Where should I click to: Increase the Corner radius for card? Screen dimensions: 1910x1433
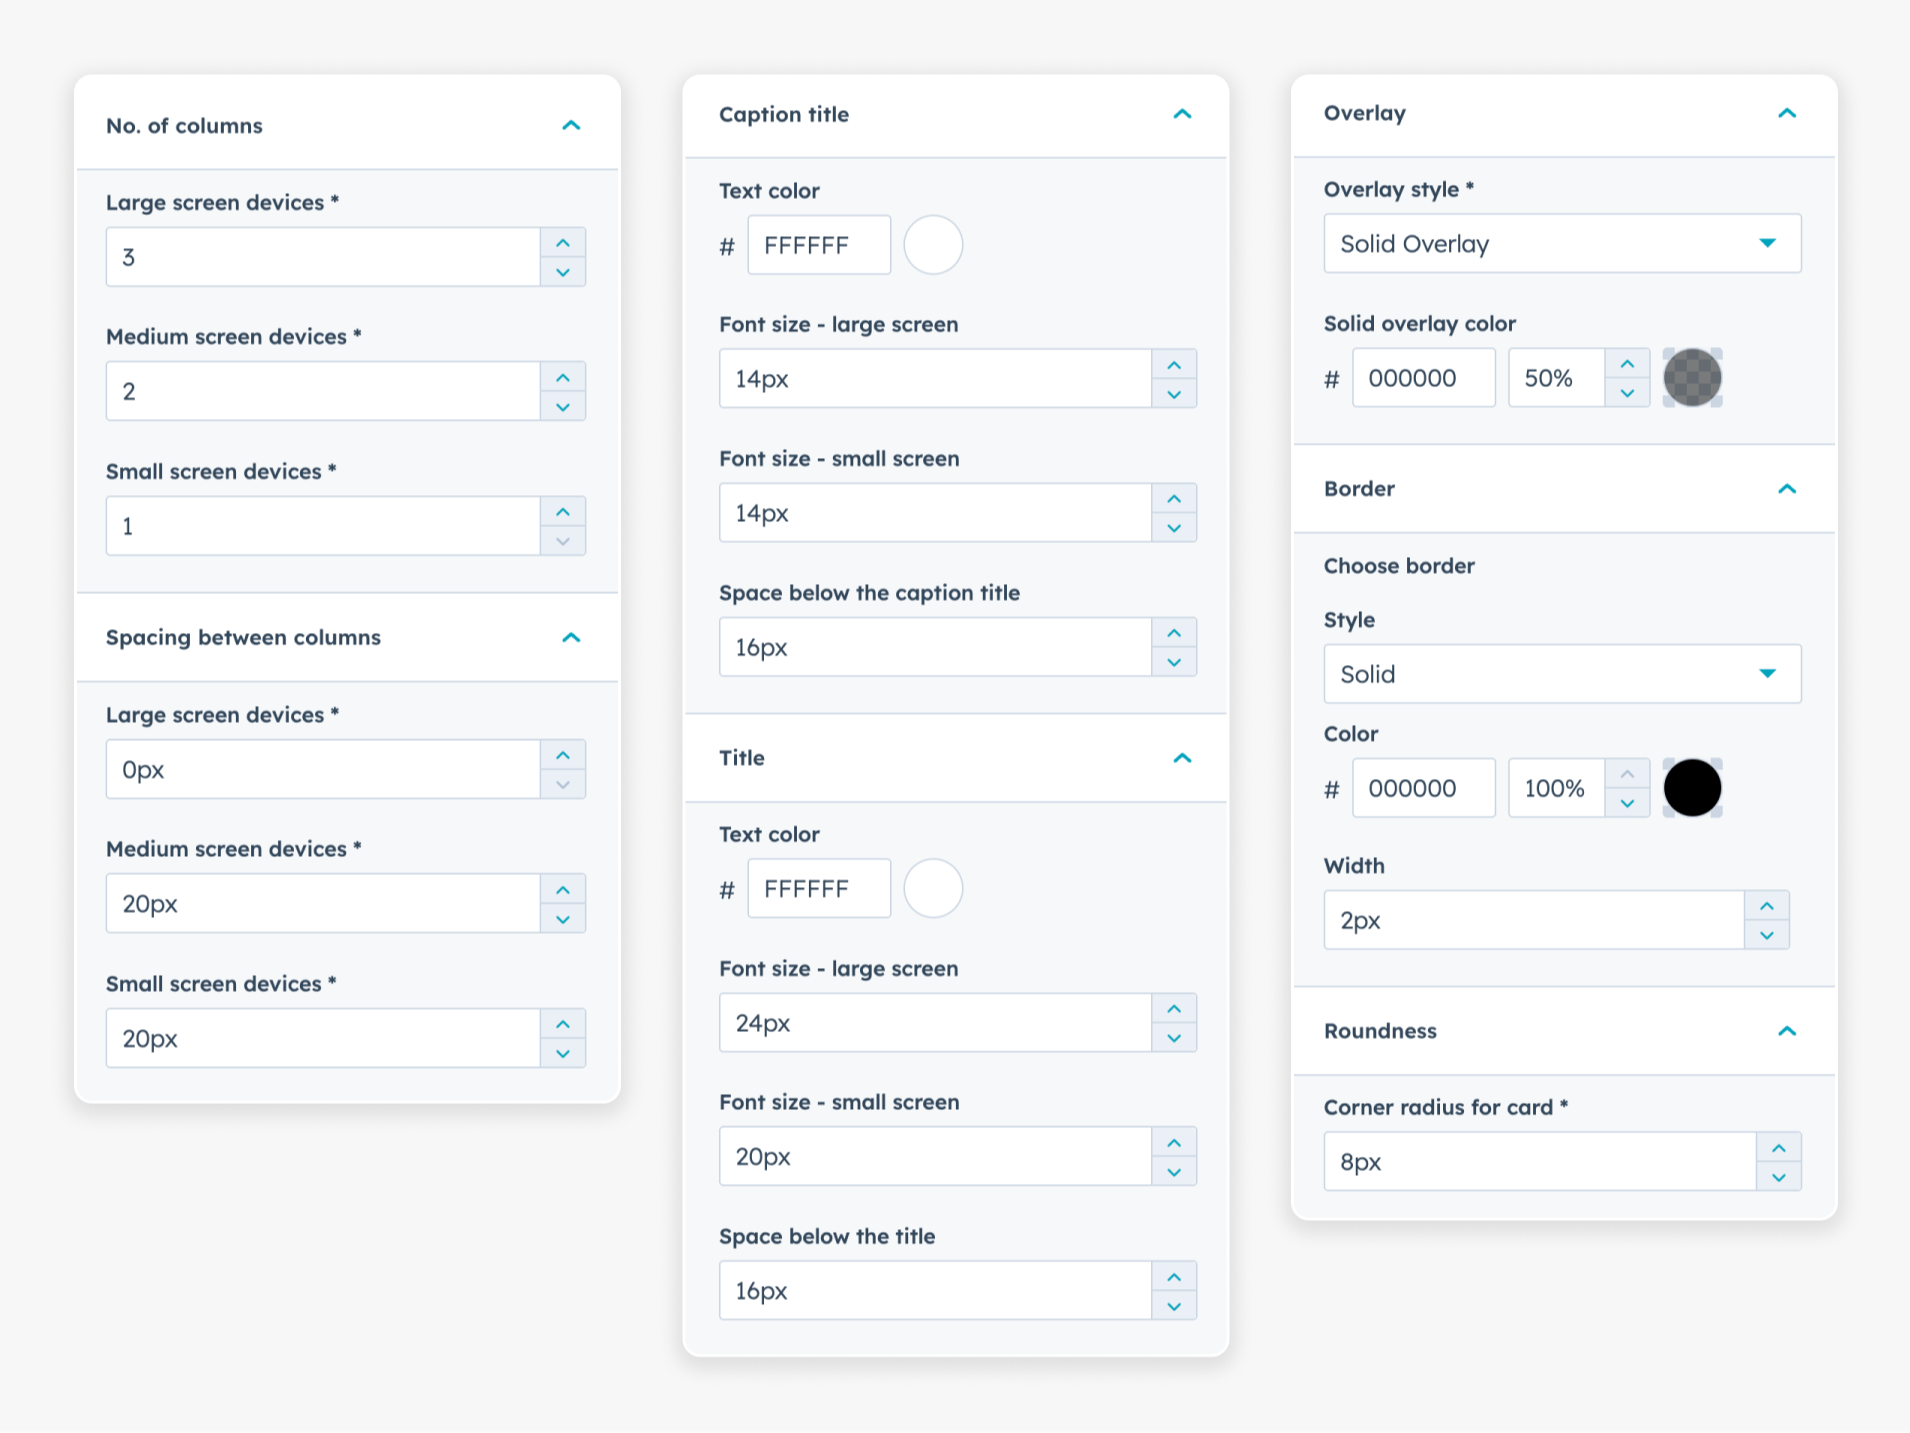[1780, 1147]
